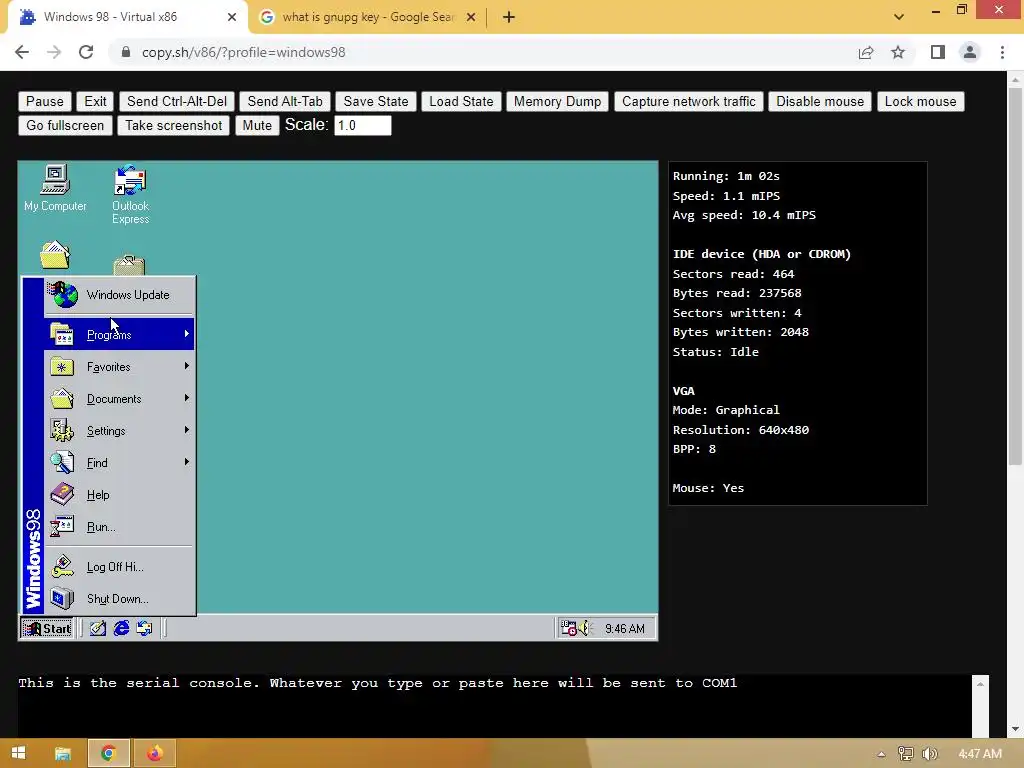Click host Windows start button
This screenshot has height=768, width=1024.
[18, 754]
